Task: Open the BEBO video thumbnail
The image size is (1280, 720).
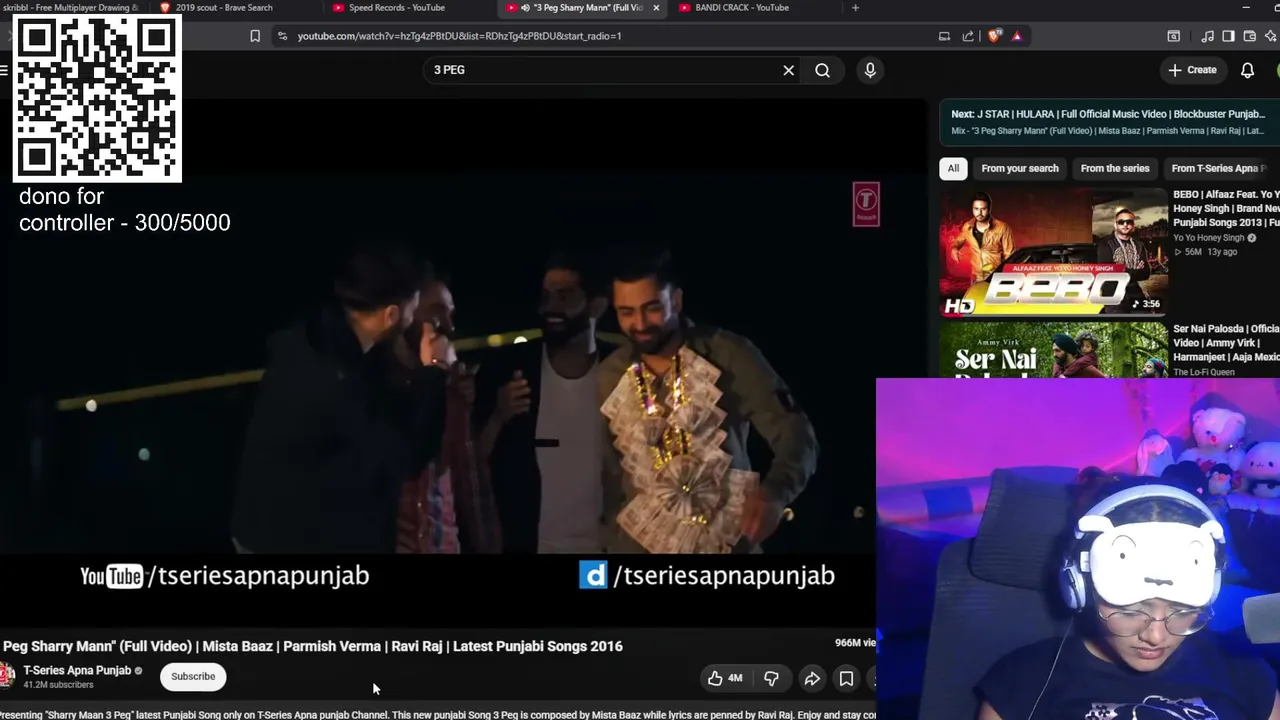Action: click(1054, 252)
